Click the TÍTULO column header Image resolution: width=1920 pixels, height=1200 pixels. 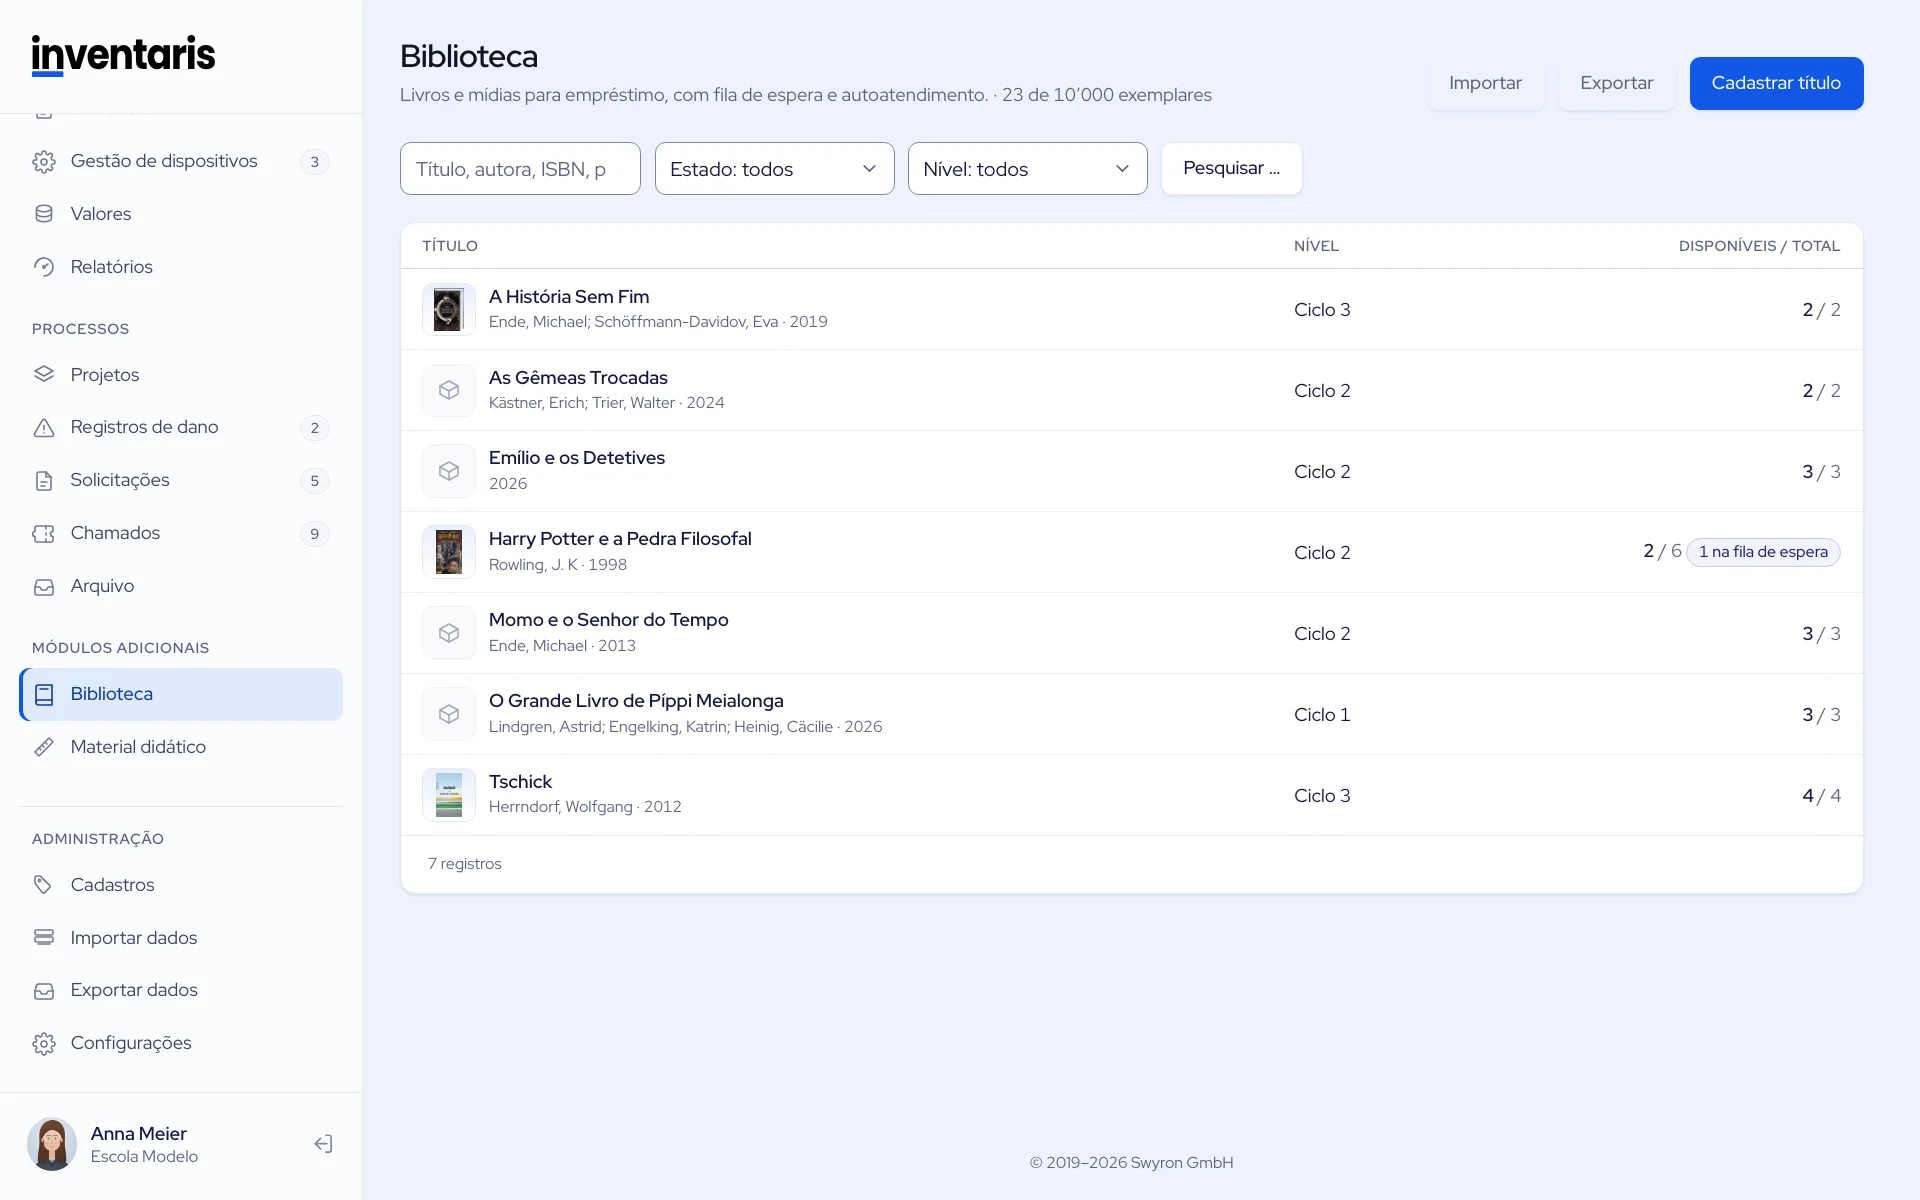[x=450, y=246]
